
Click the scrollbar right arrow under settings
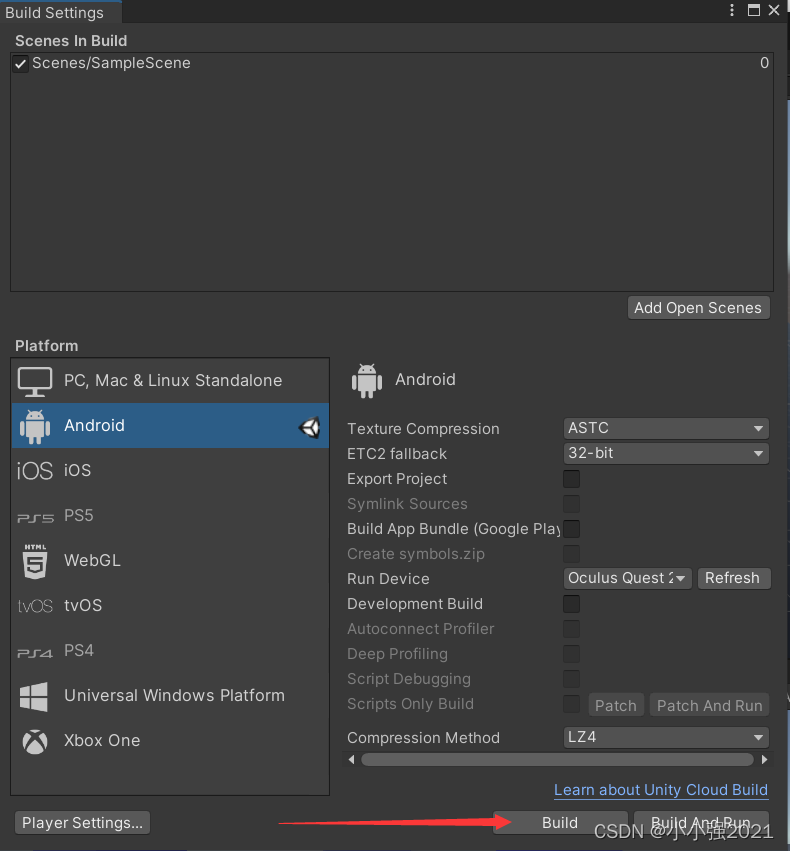pyautogui.click(x=764, y=760)
